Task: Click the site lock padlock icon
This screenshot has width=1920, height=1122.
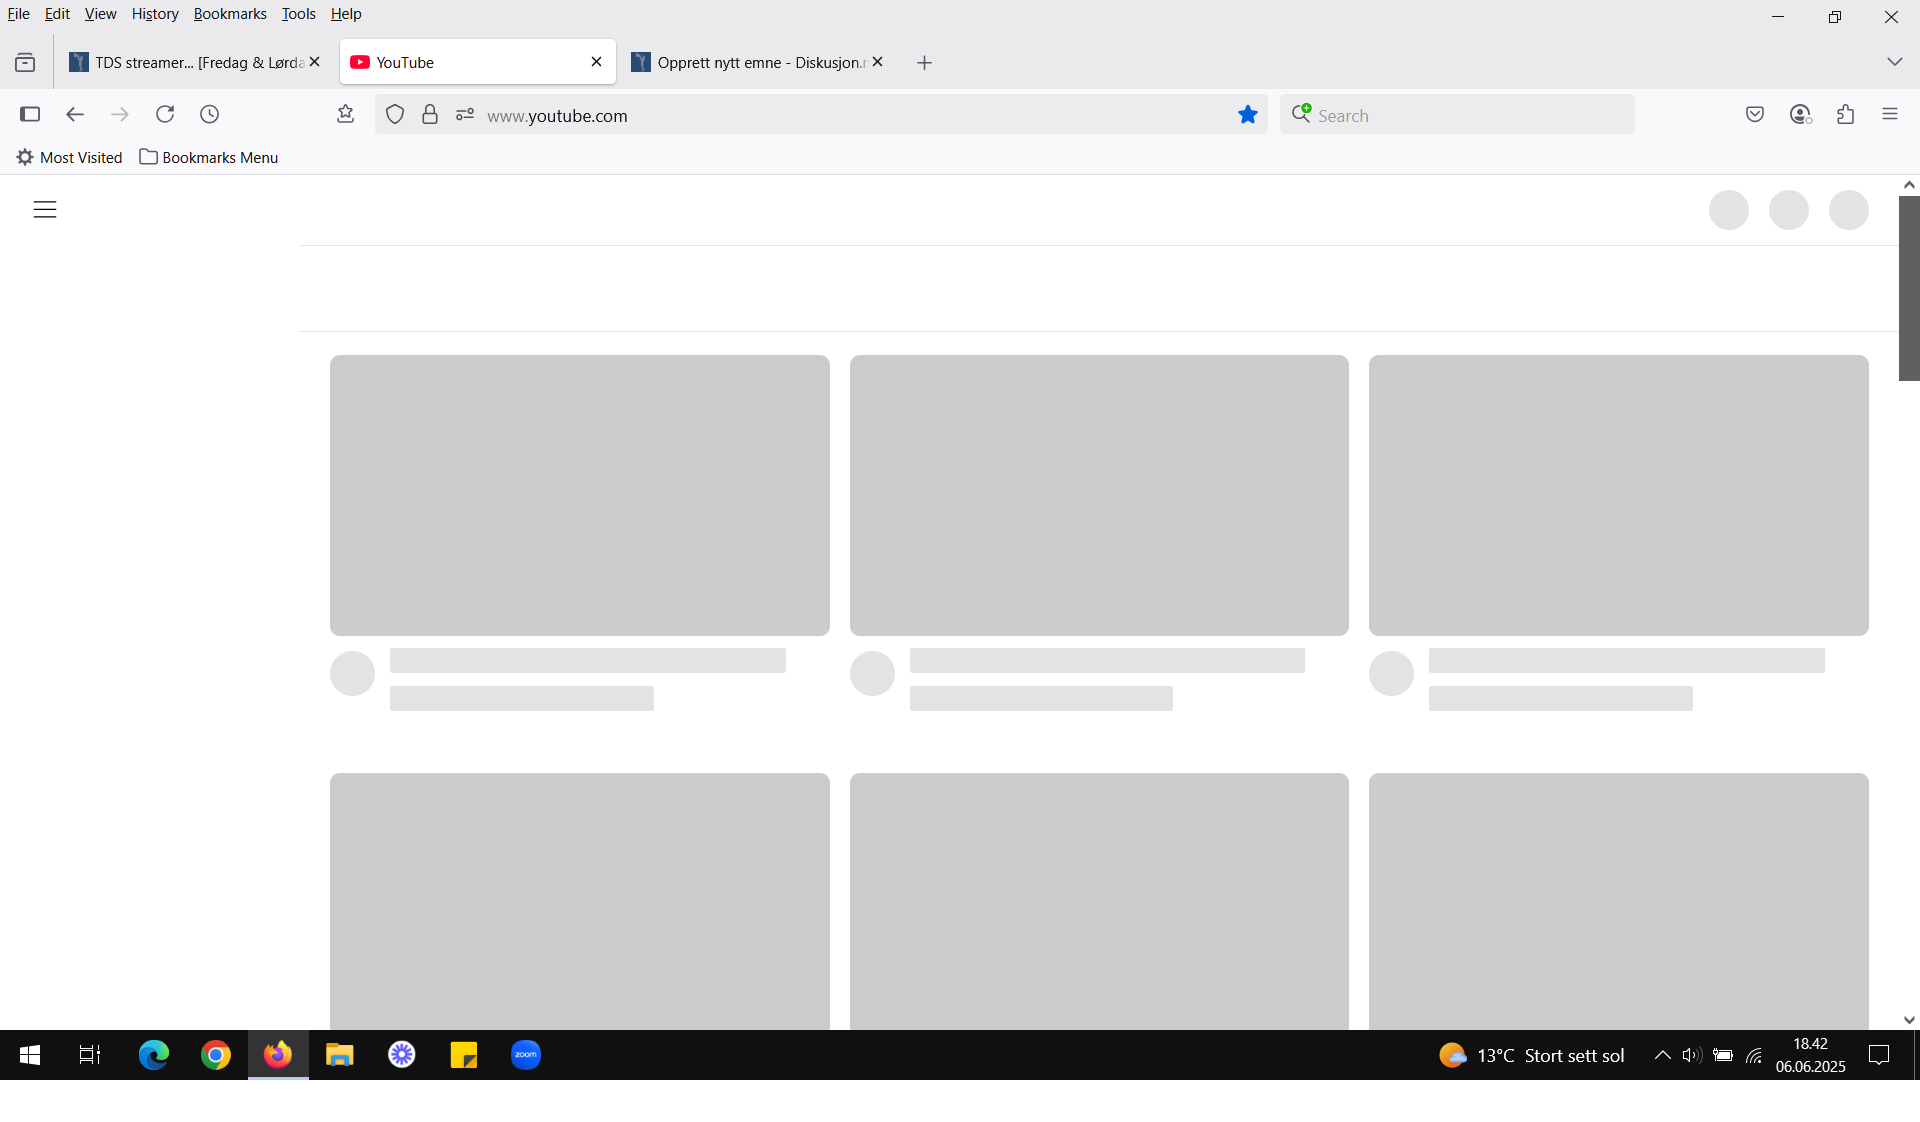Action: pos(430,114)
